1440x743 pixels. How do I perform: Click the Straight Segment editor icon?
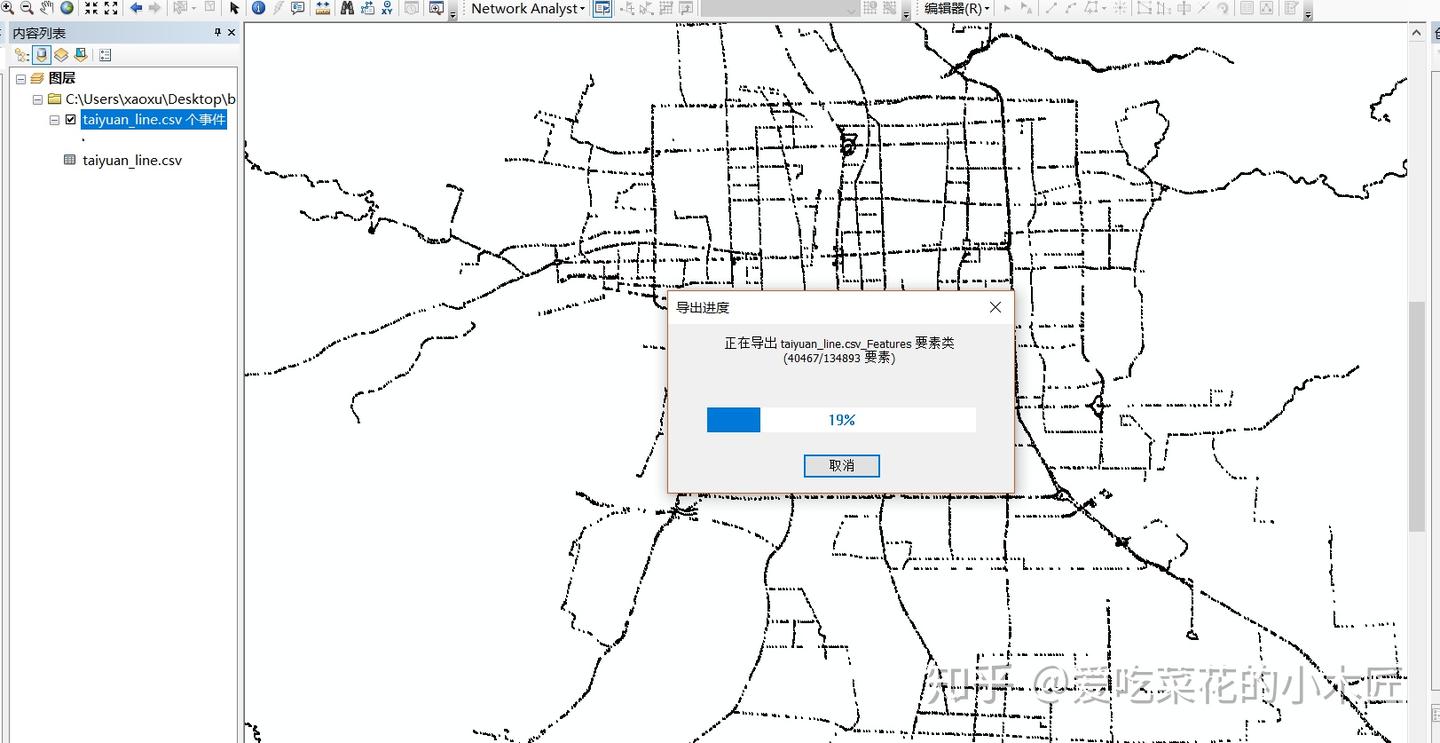[x=1049, y=8]
